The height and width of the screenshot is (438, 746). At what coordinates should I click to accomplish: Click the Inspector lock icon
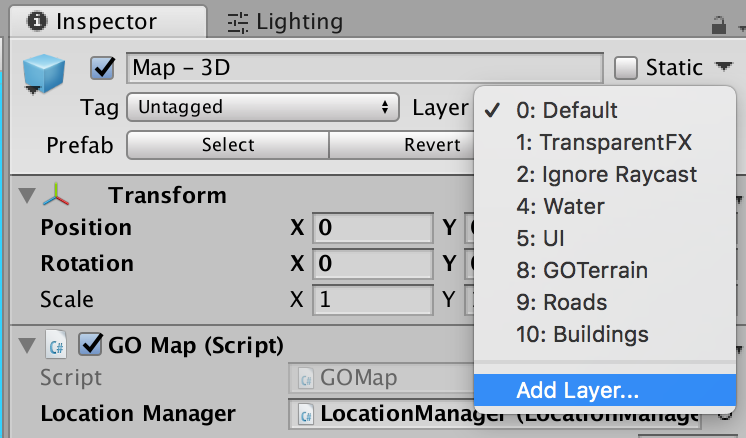click(x=718, y=25)
